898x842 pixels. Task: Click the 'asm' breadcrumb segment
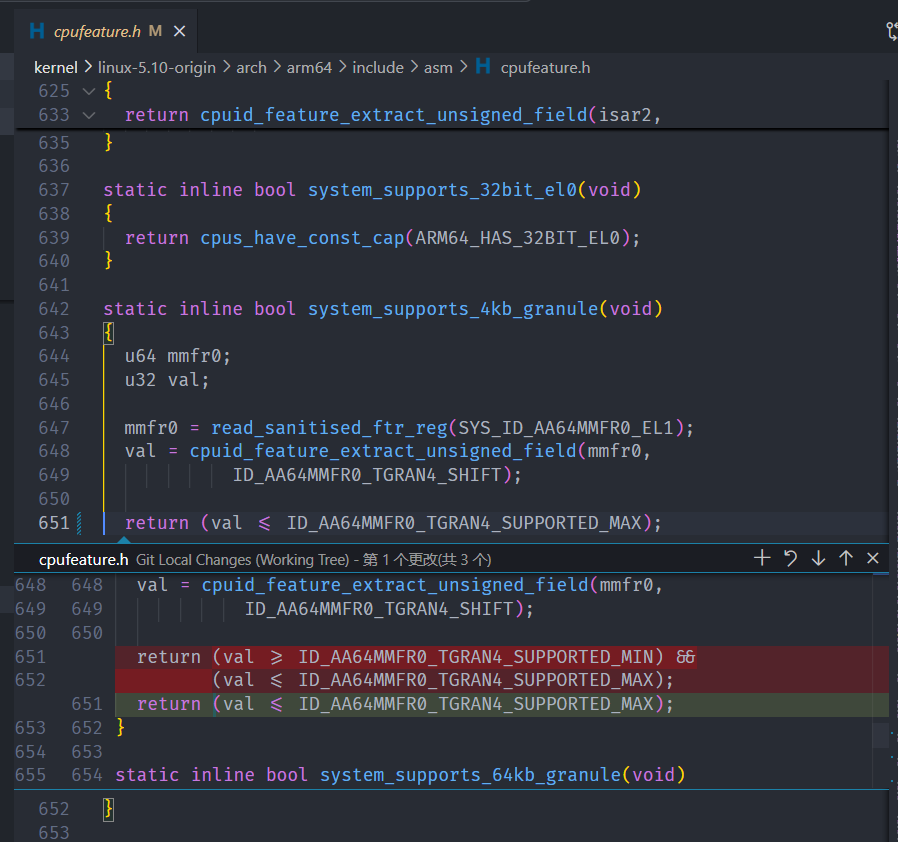pyautogui.click(x=438, y=67)
